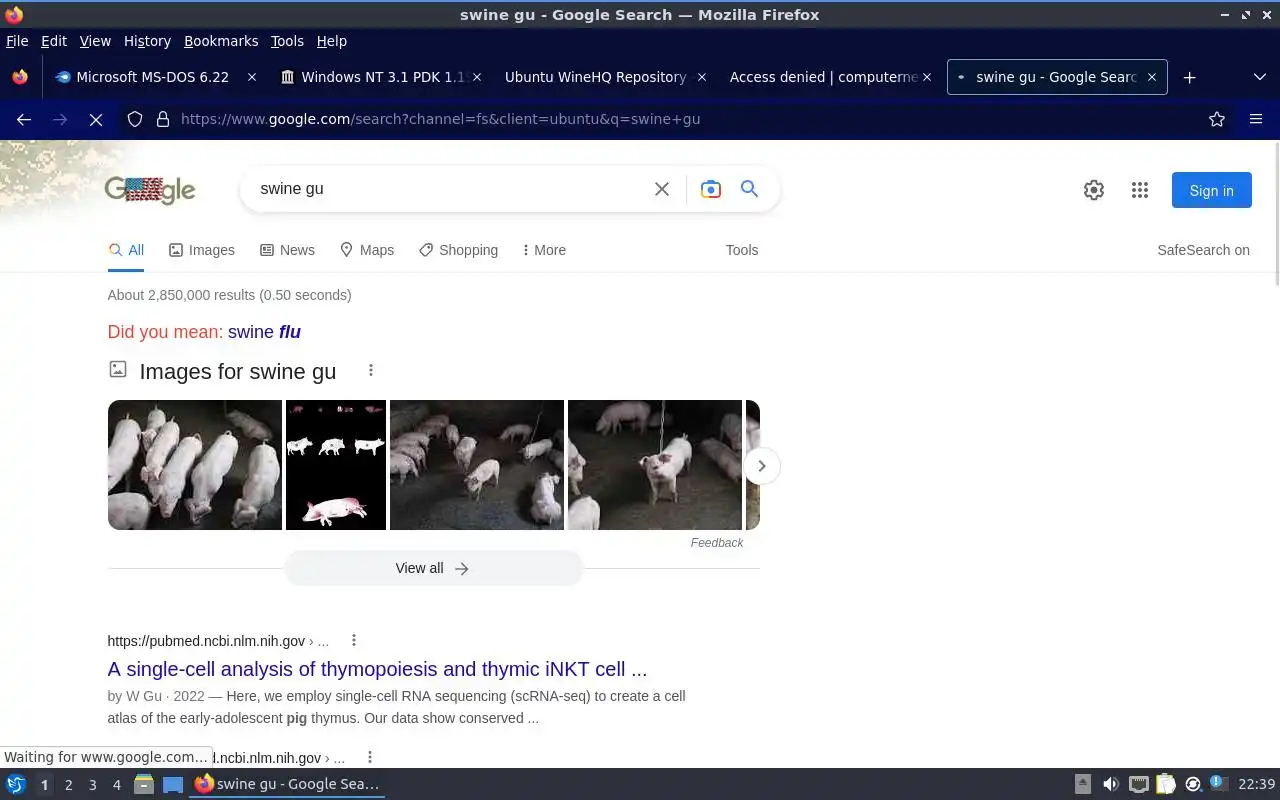Clear the search box with the X
The image size is (1280, 800).
tap(661, 189)
